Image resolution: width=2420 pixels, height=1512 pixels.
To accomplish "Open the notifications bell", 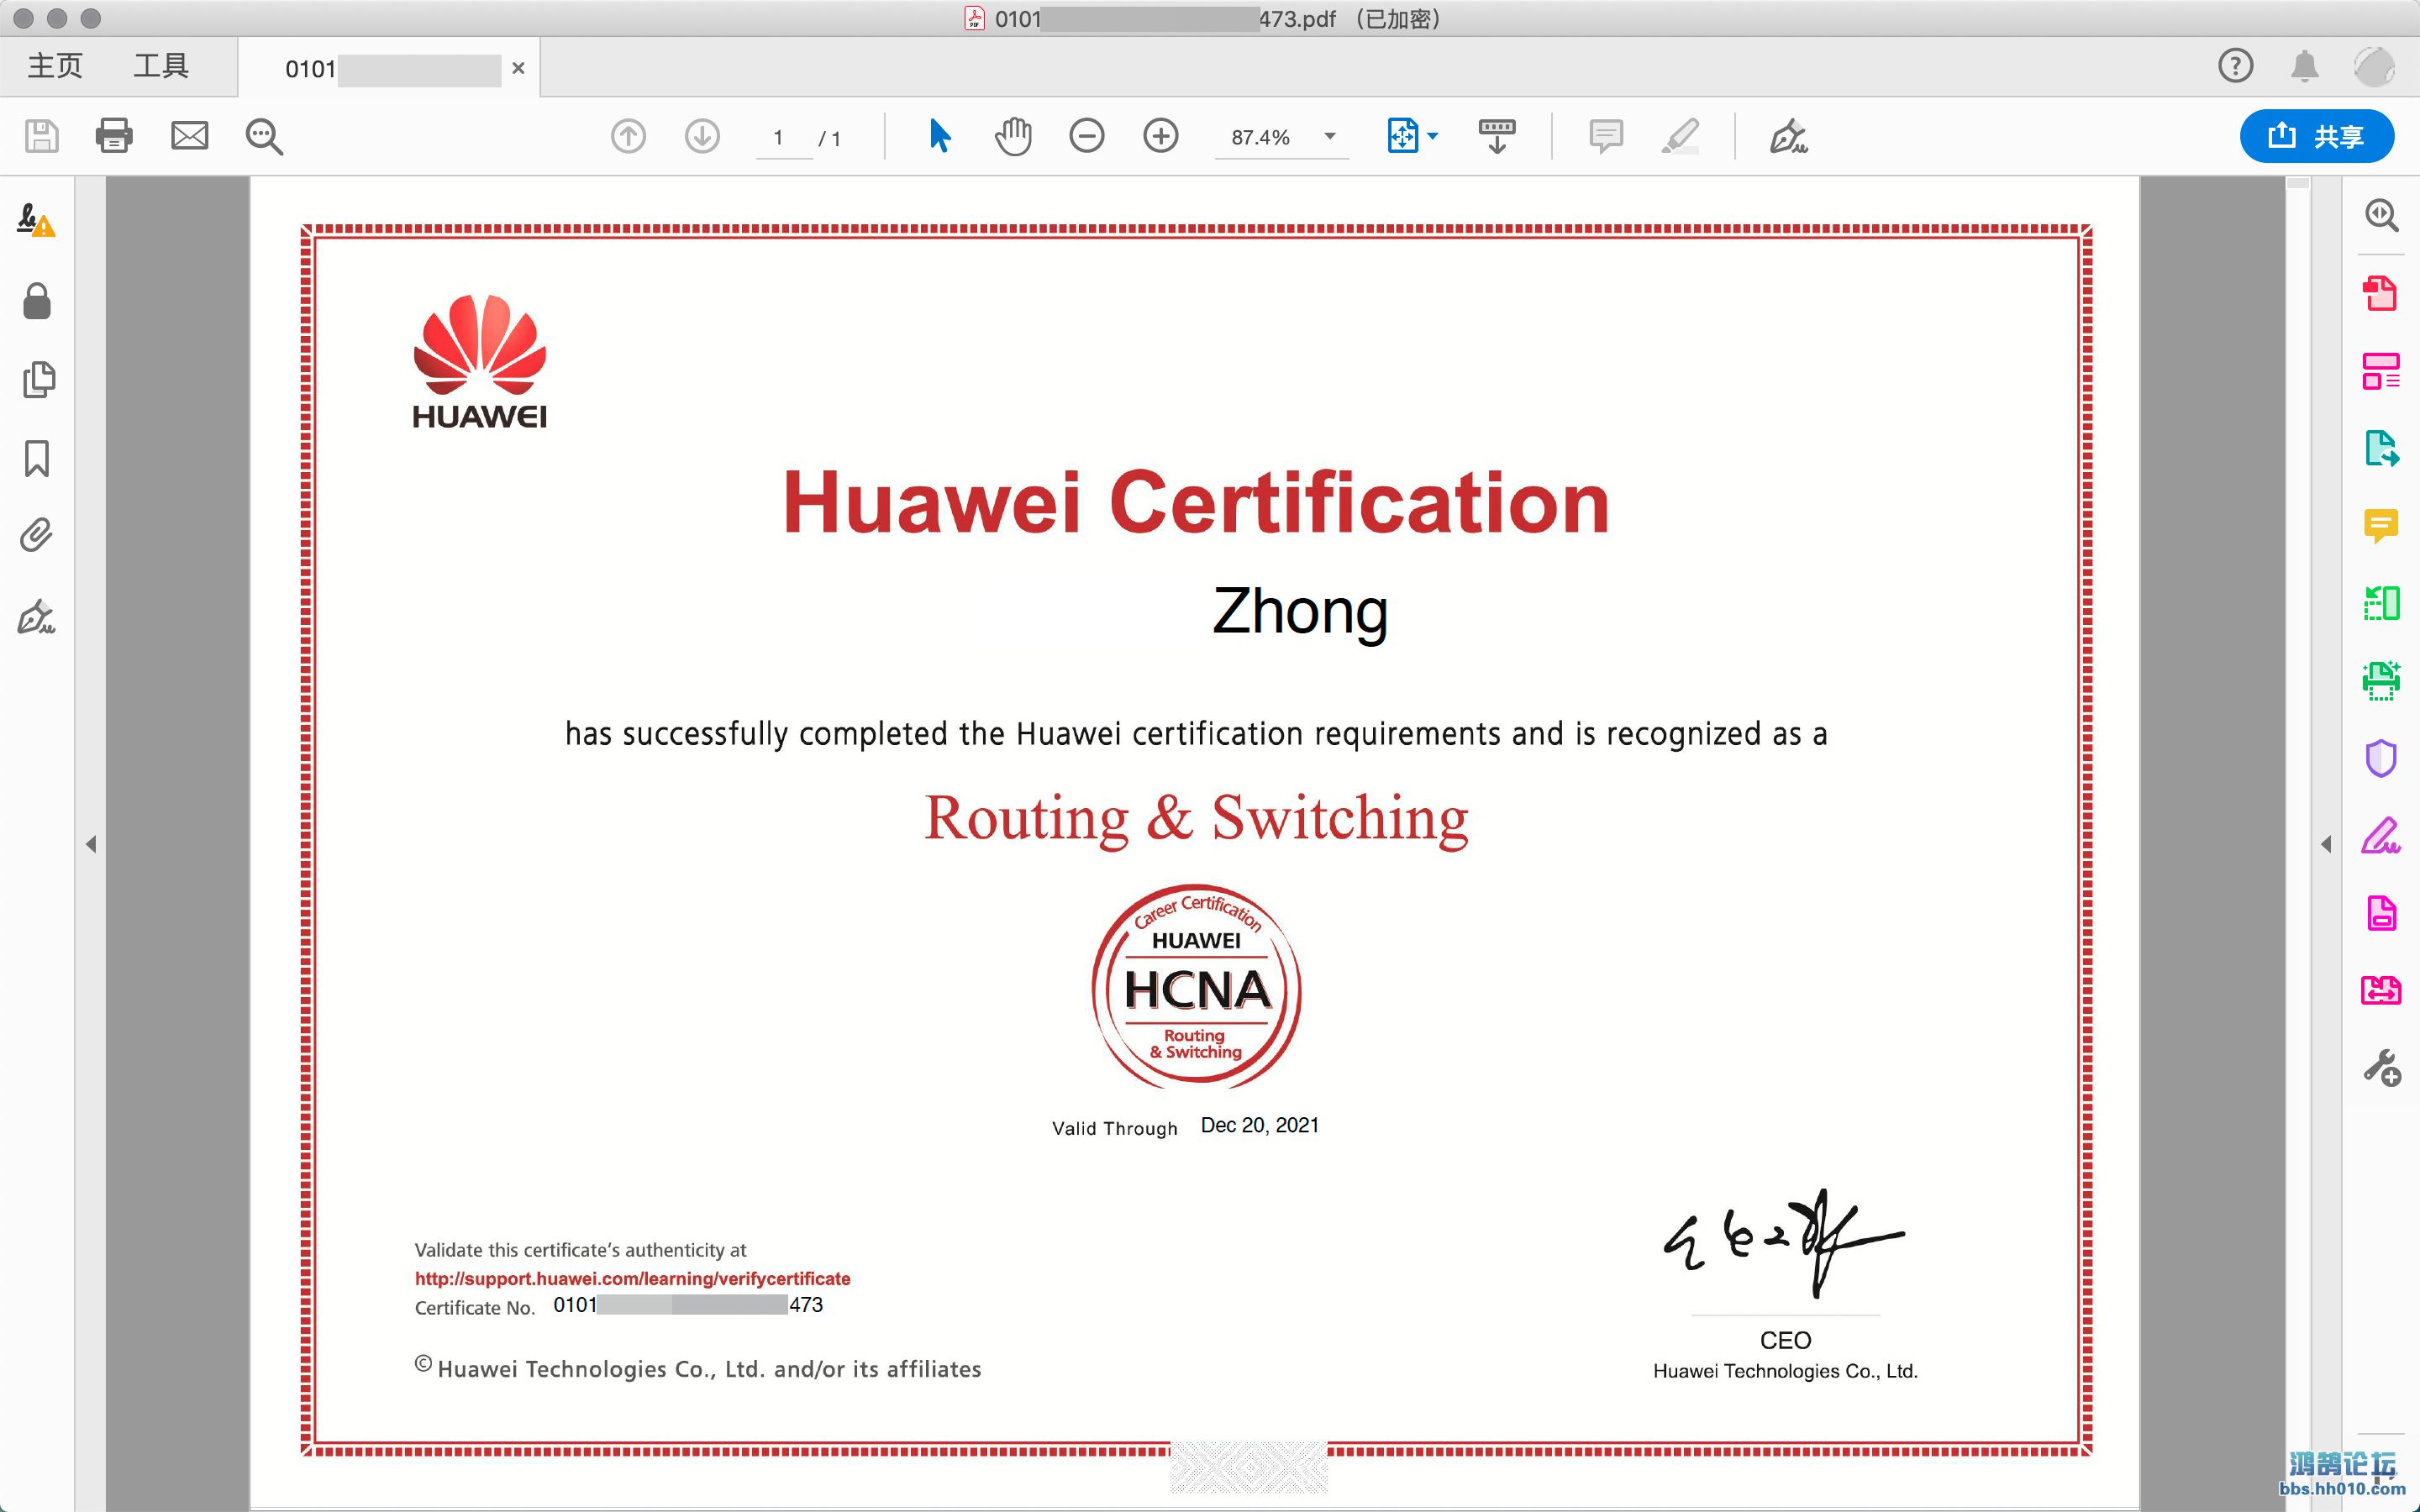I will coord(2305,66).
